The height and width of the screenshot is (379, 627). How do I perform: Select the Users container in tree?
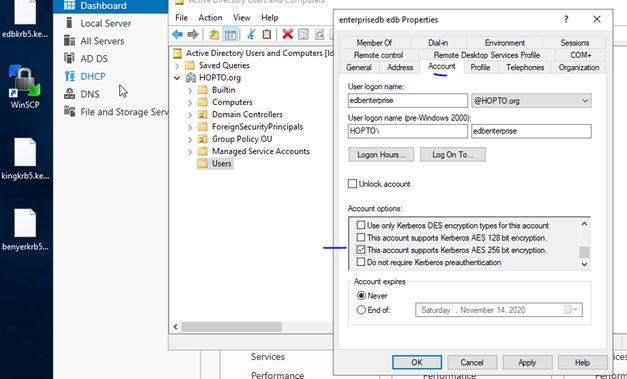click(215, 164)
